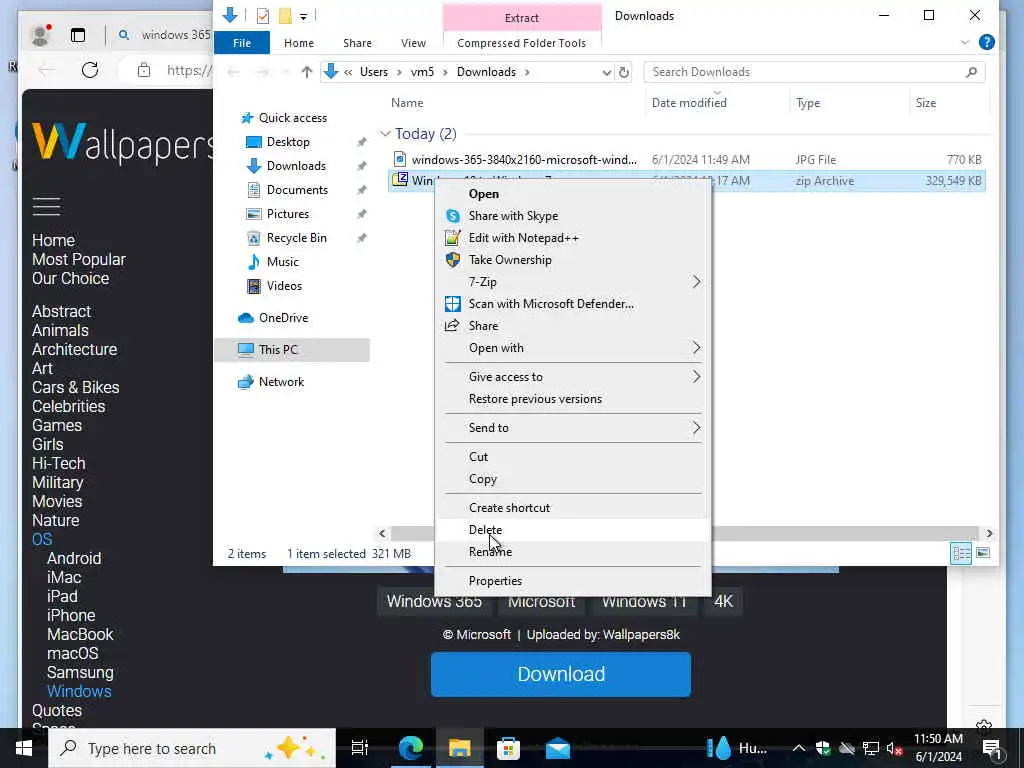The image size is (1024, 768).
Task: Choose Copy in the context menu
Action: 573,479
